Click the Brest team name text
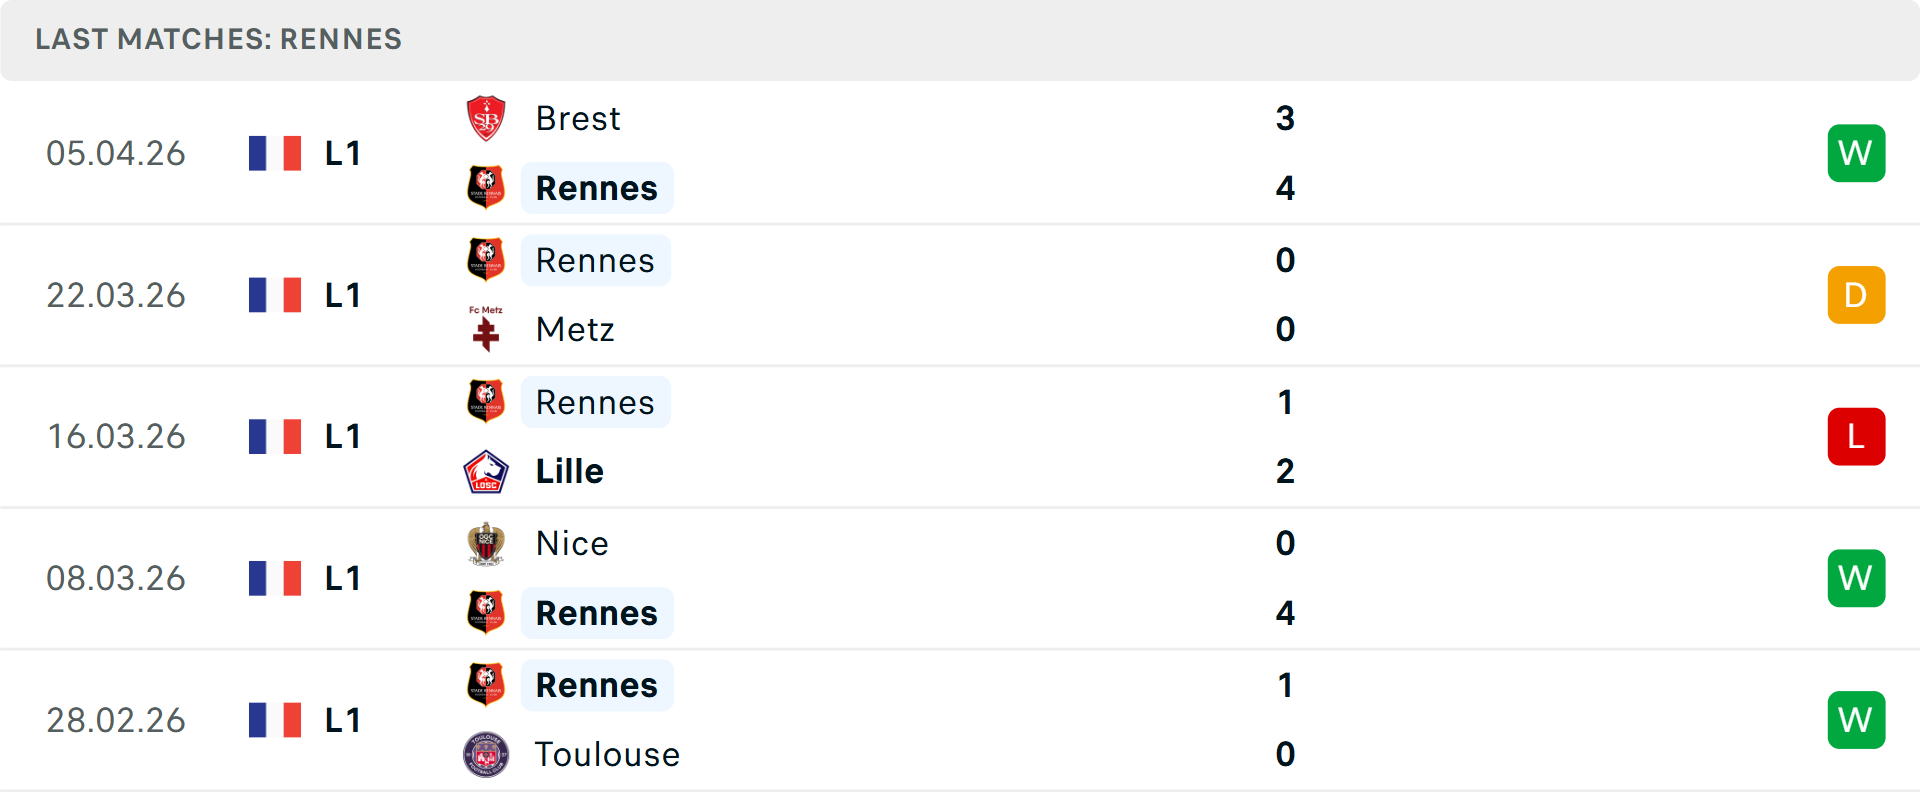The image size is (1920, 792). pos(578,117)
